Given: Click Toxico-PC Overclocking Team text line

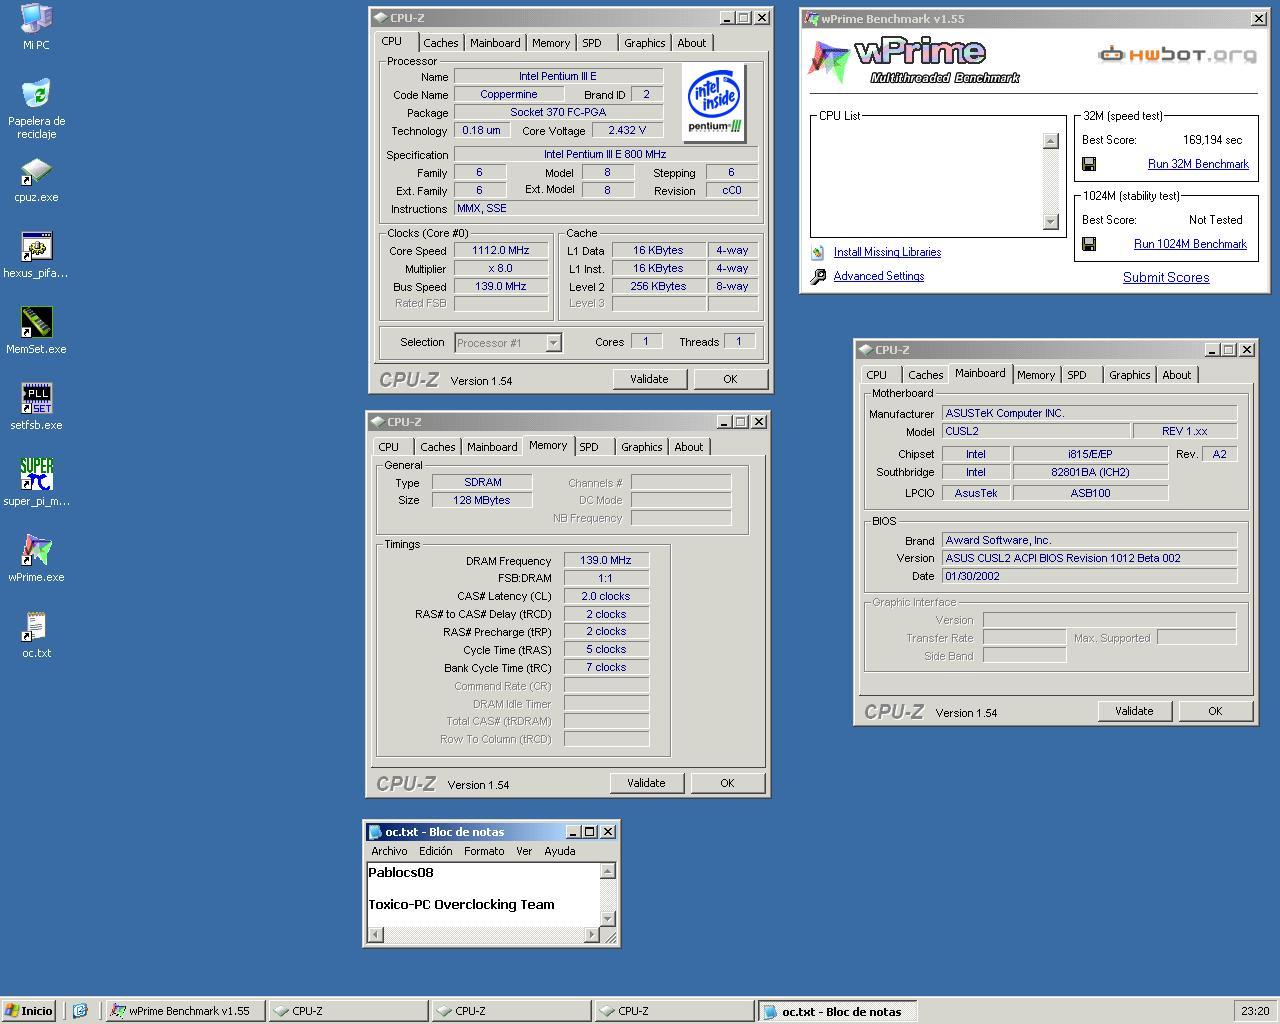Looking at the screenshot, I should (x=461, y=904).
